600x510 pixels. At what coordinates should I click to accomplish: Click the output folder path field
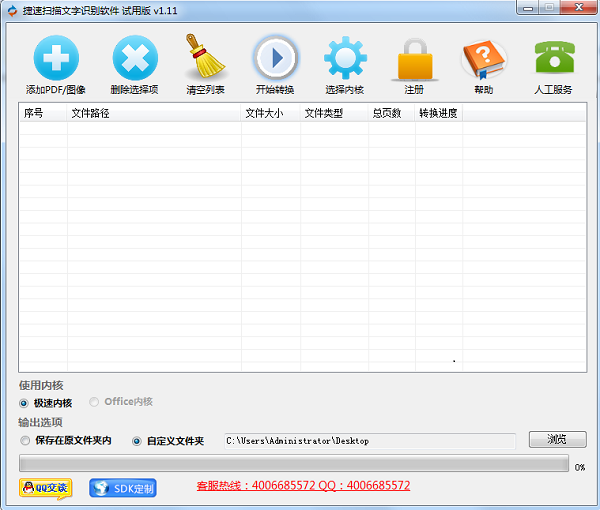pyautogui.click(x=370, y=441)
